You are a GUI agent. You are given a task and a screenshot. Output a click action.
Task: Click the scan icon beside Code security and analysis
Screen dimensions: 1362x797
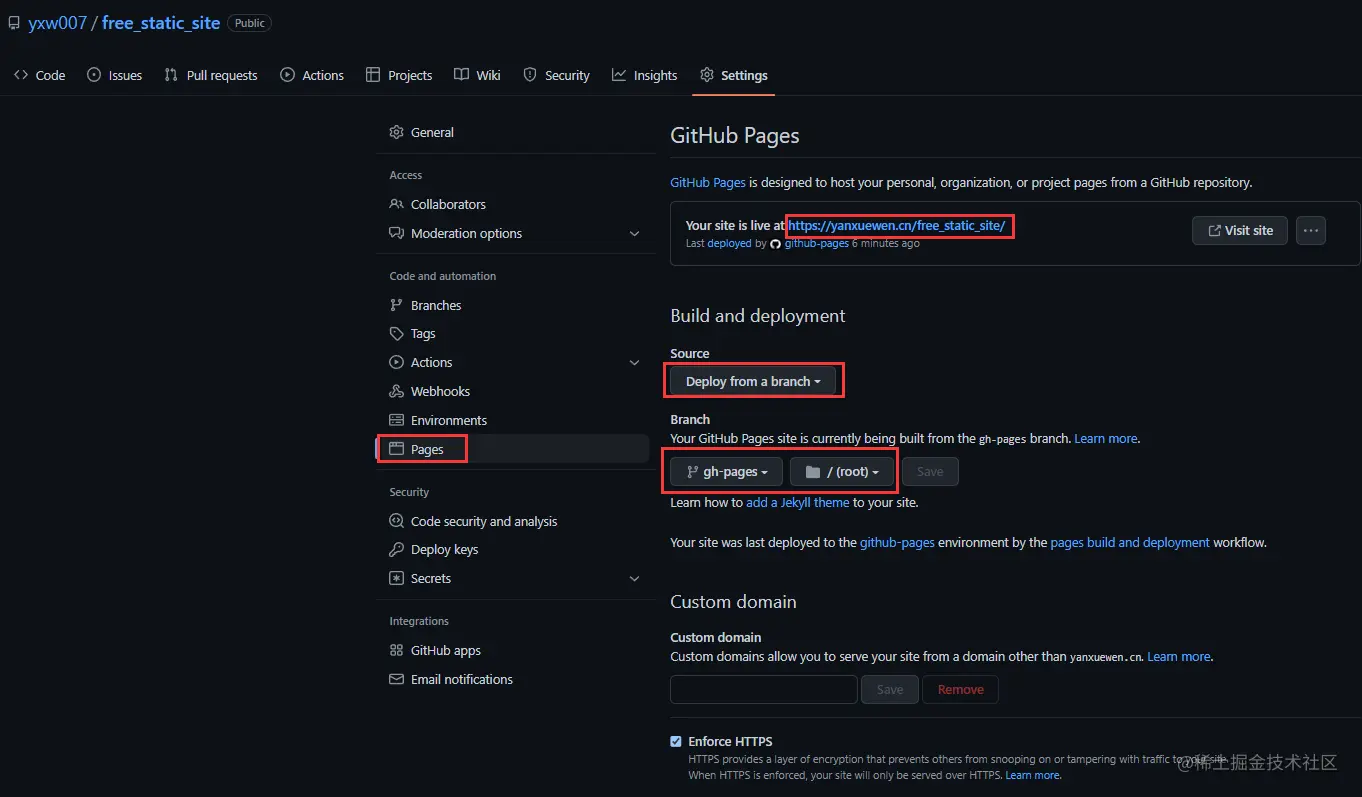click(x=396, y=521)
